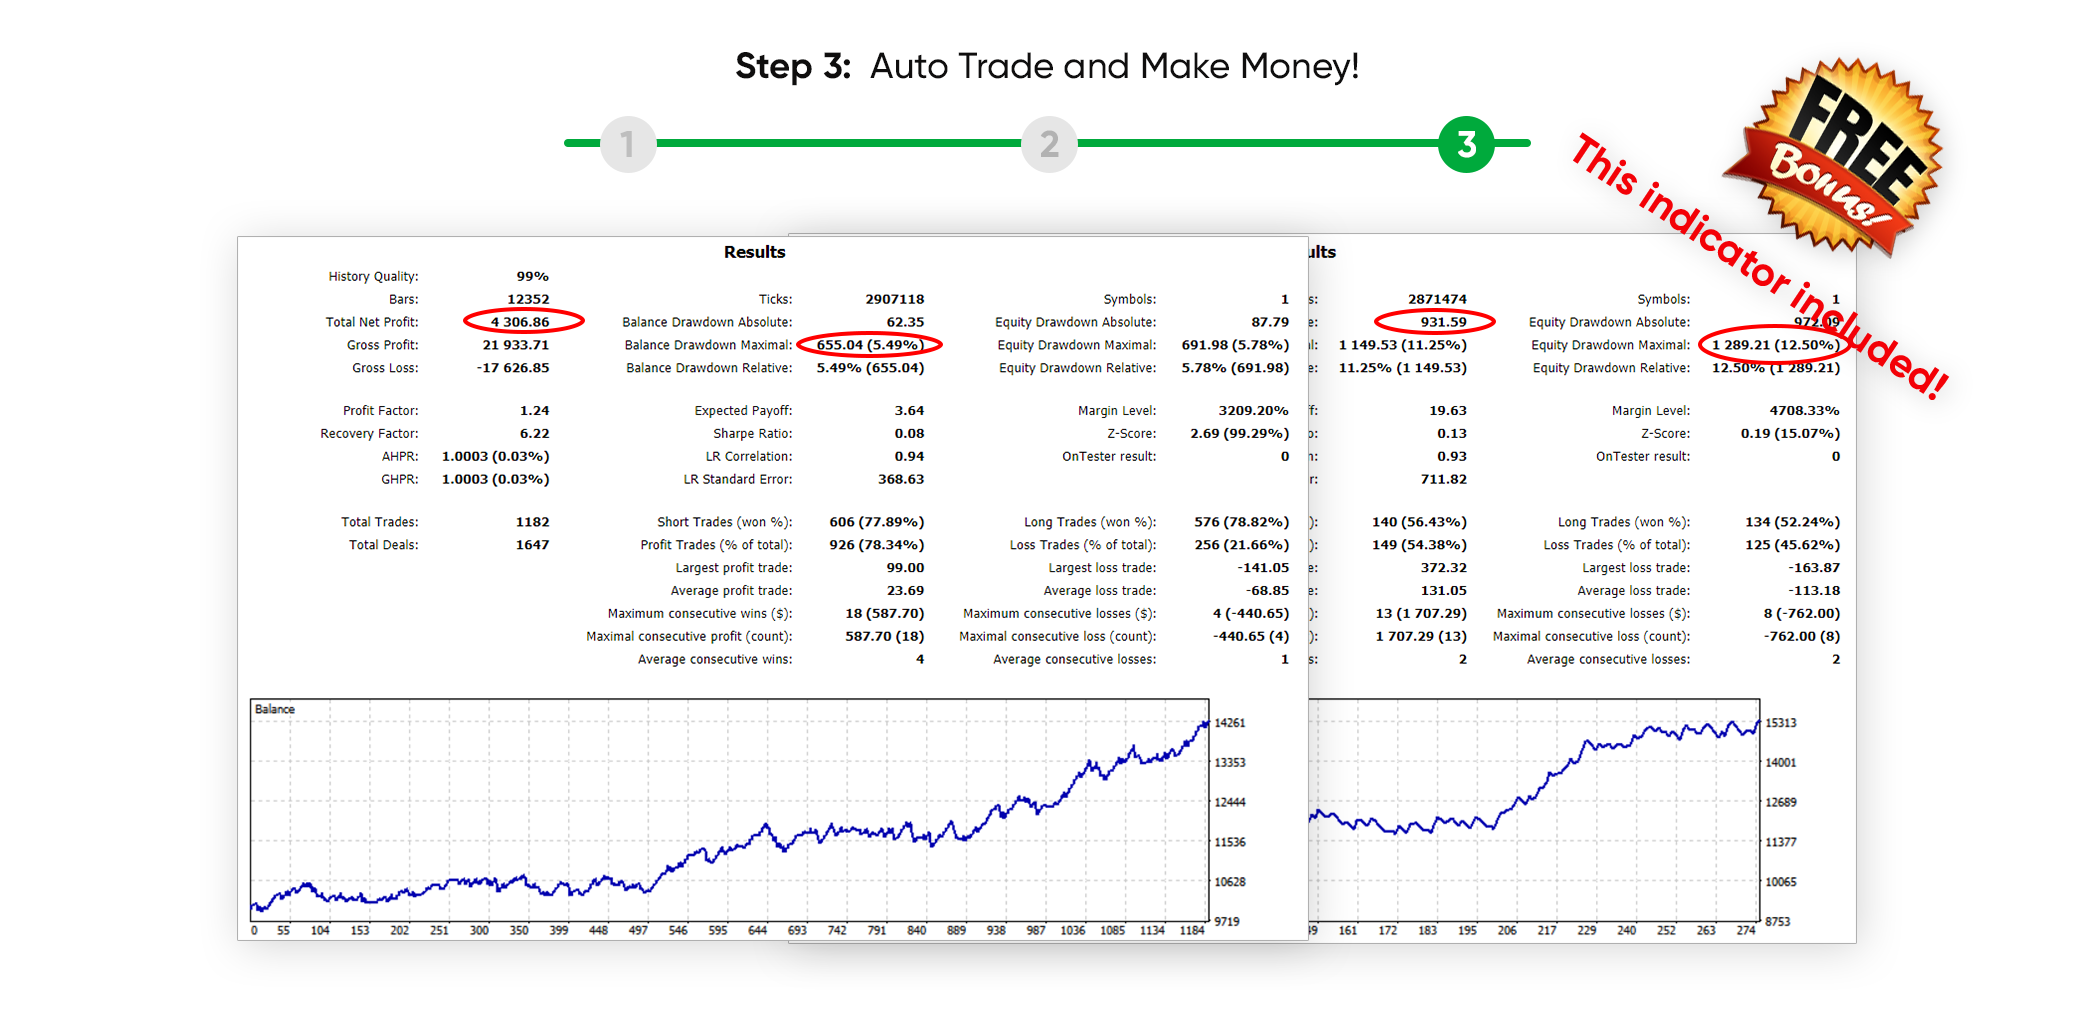The width and height of the screenshot is (2094, 1022).
Task: Click the 'Balance' label on the left chart
Action: coord(275,709)
